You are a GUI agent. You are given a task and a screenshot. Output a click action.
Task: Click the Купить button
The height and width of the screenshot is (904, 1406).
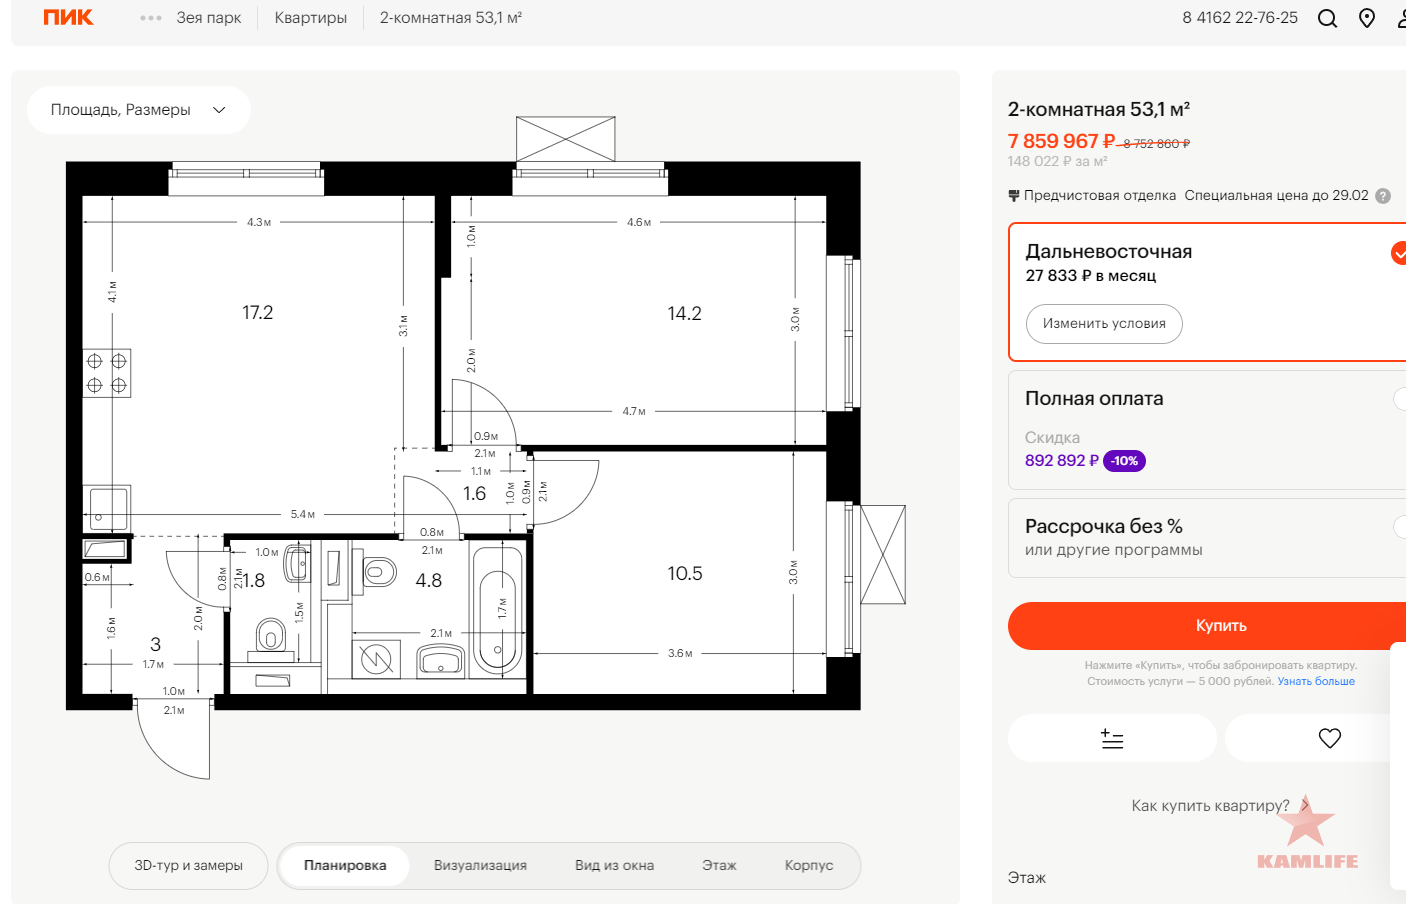[x=1207, y=626]
